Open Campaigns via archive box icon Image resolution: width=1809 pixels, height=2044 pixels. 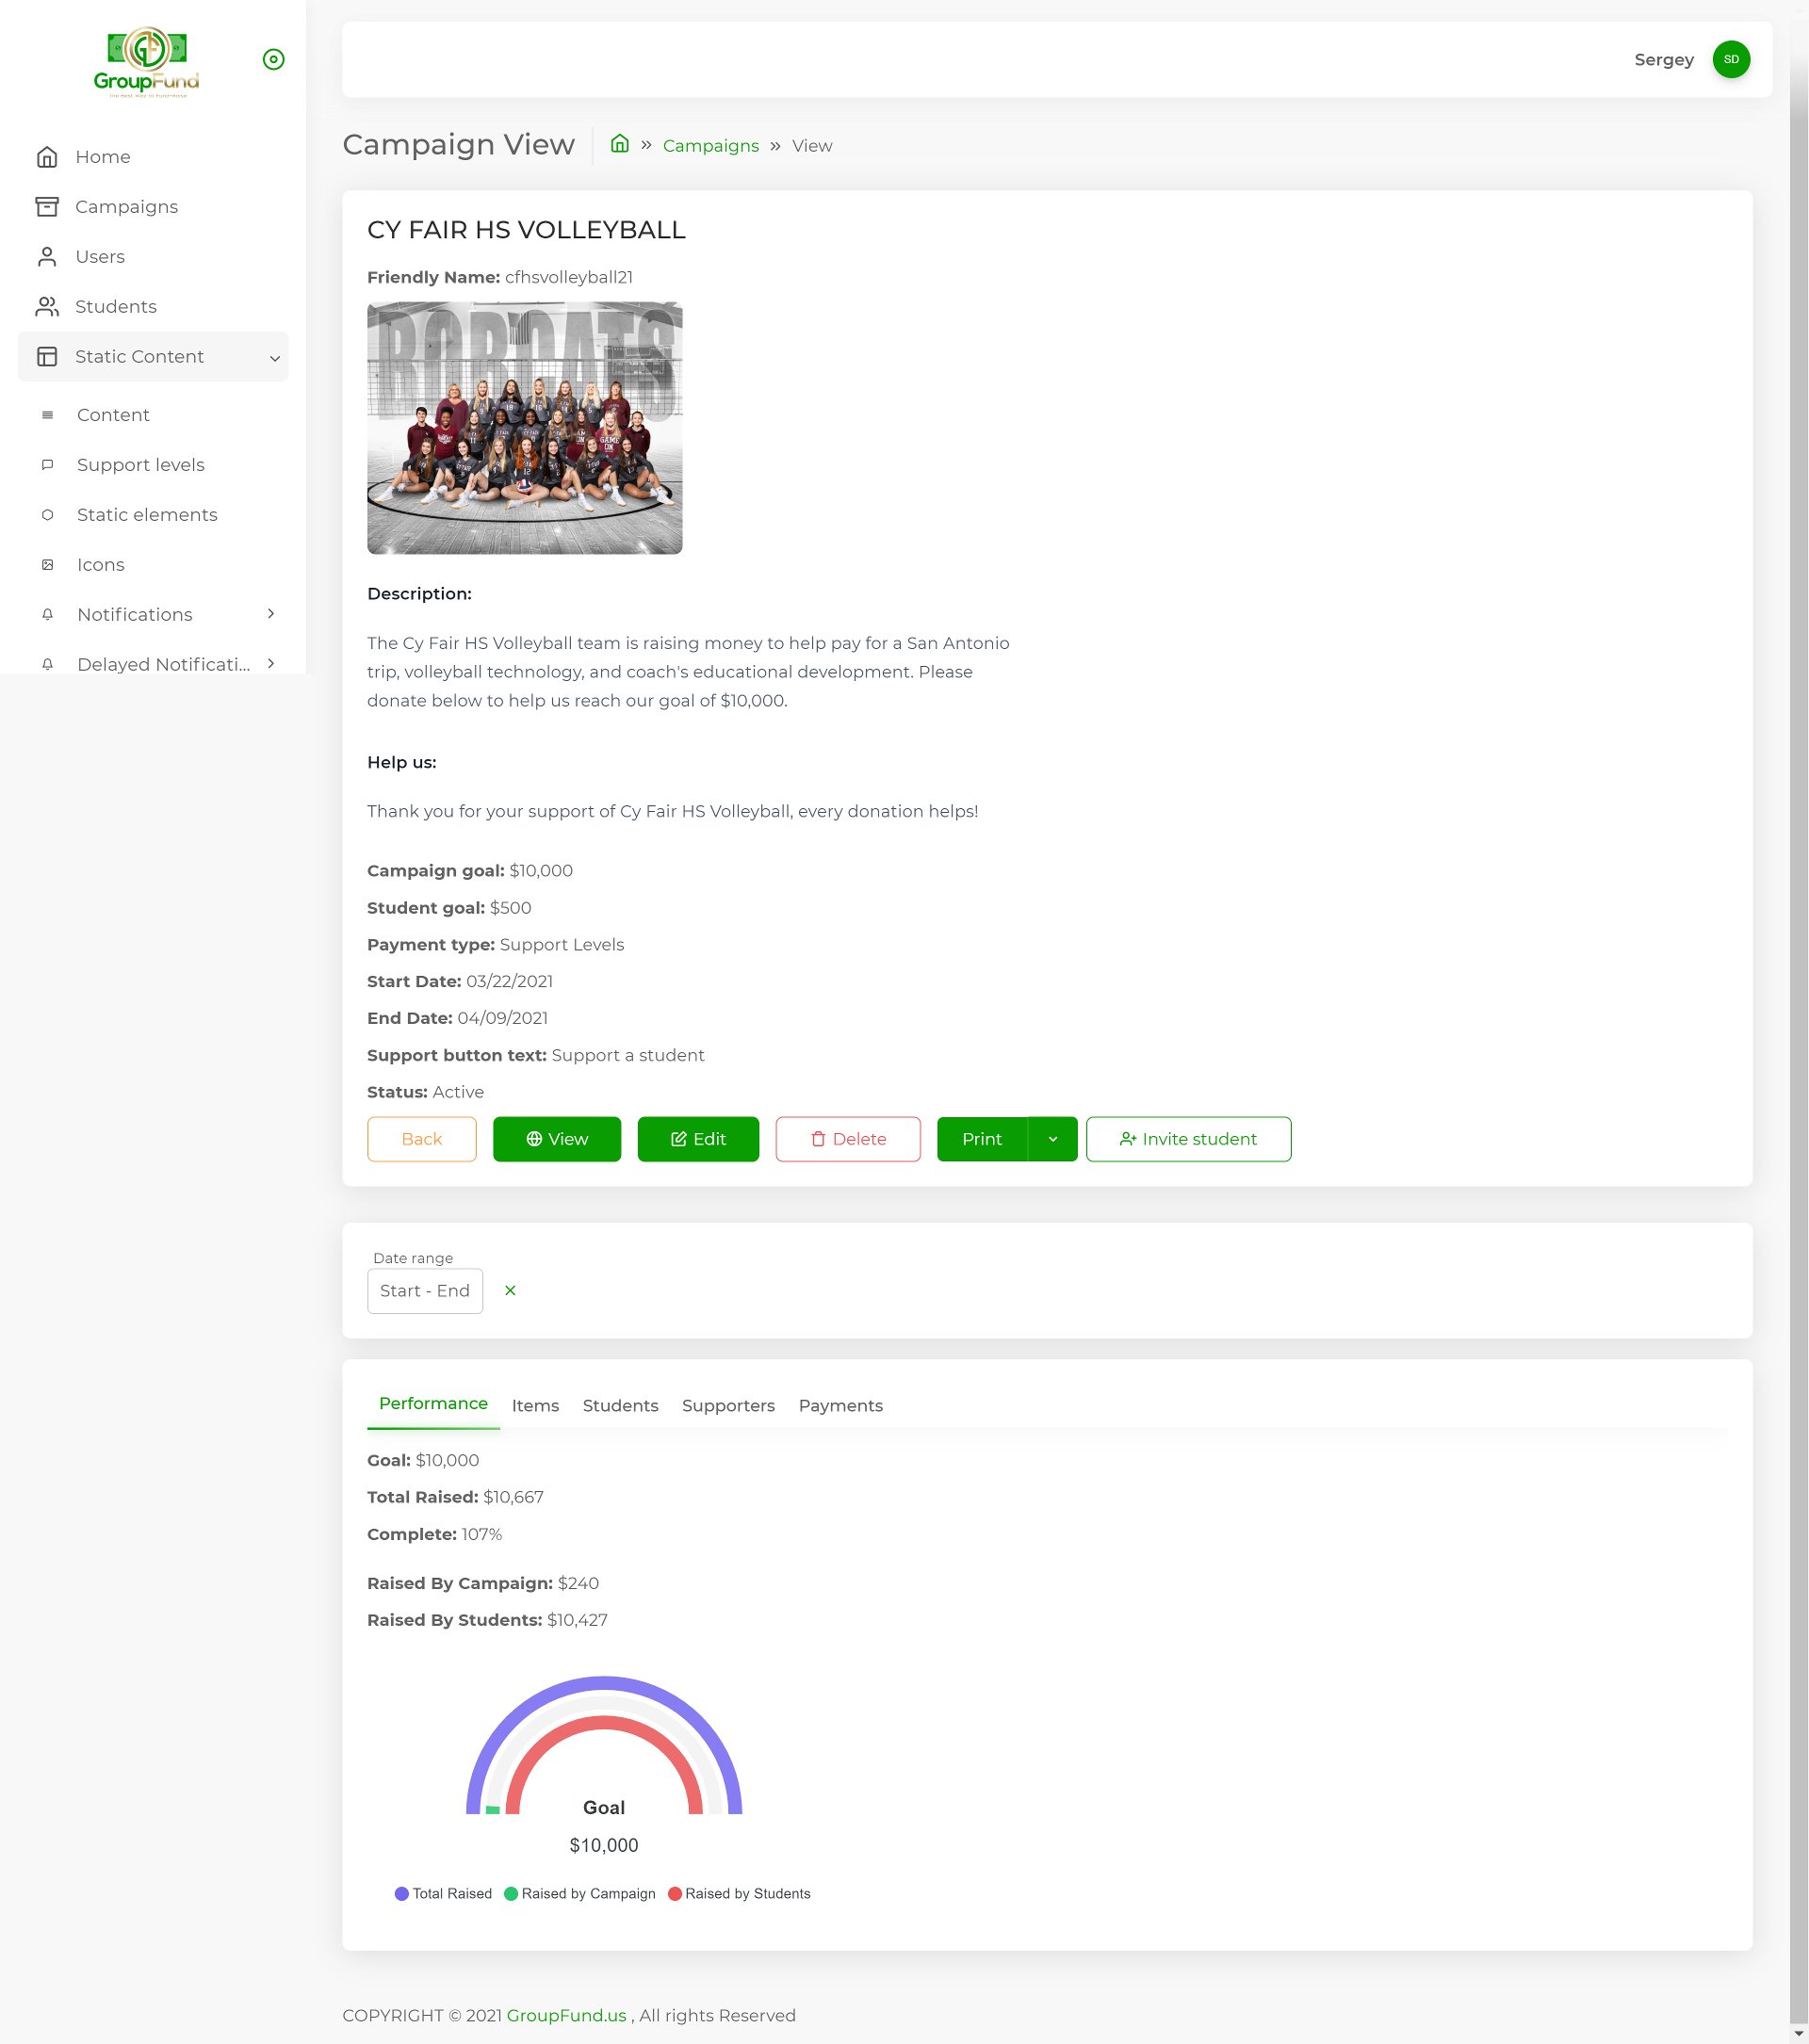pos(47,207)
